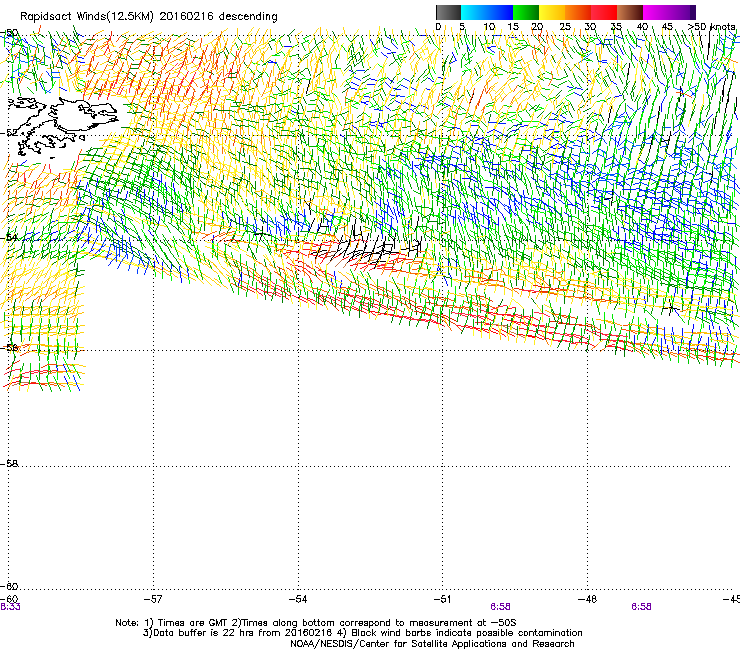Pick the blue 10-15 knots legend color
The image size is (740, 650).
click(x=500, y=12)
